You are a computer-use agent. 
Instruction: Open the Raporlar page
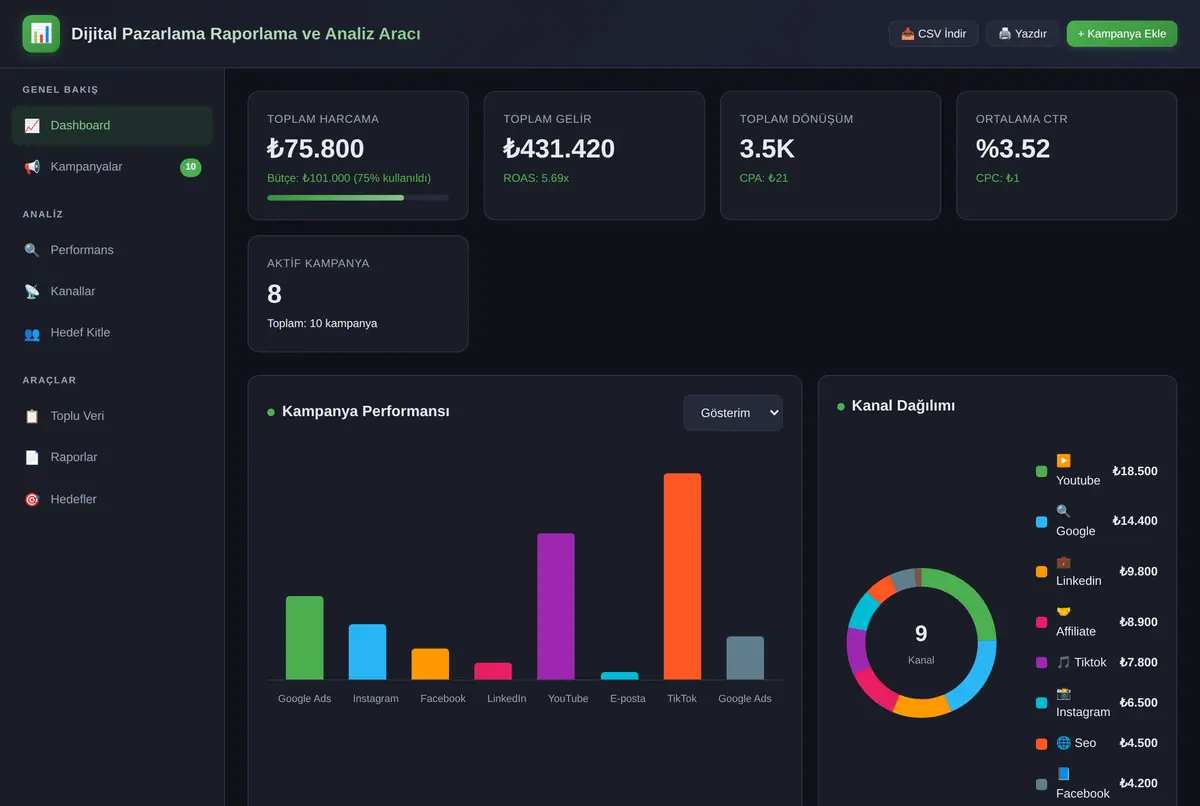pos(112,457)
